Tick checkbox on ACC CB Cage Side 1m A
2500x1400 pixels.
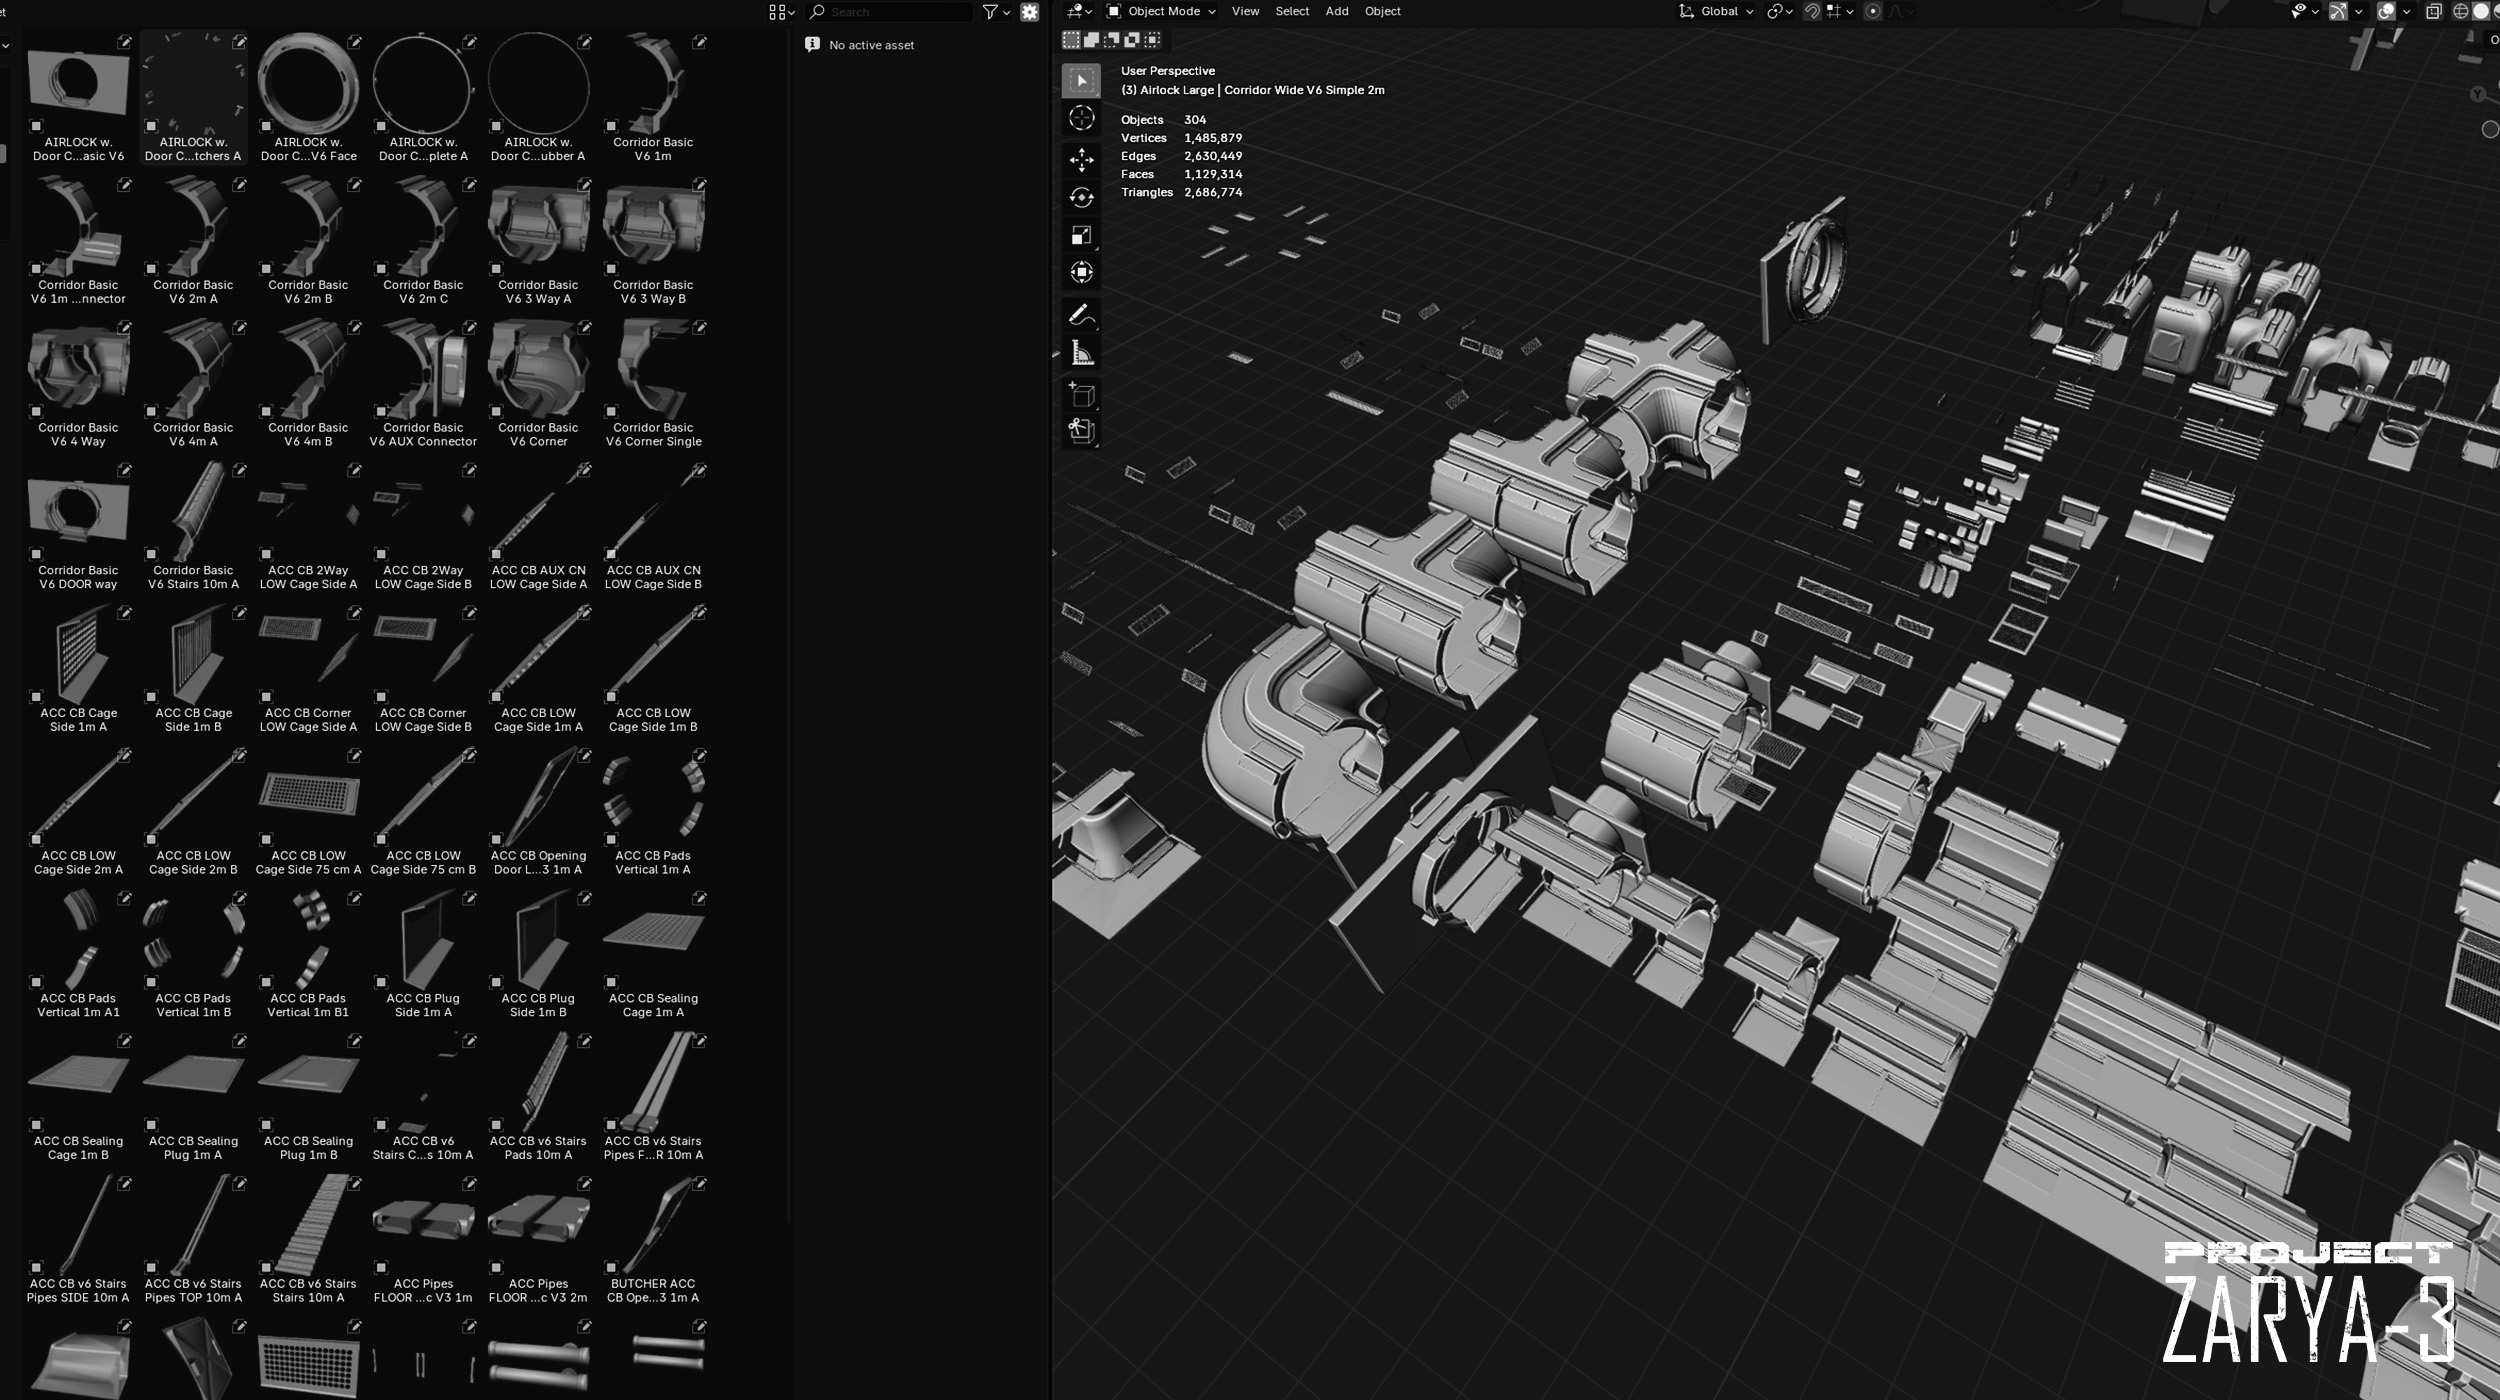(x=36, y=697)
